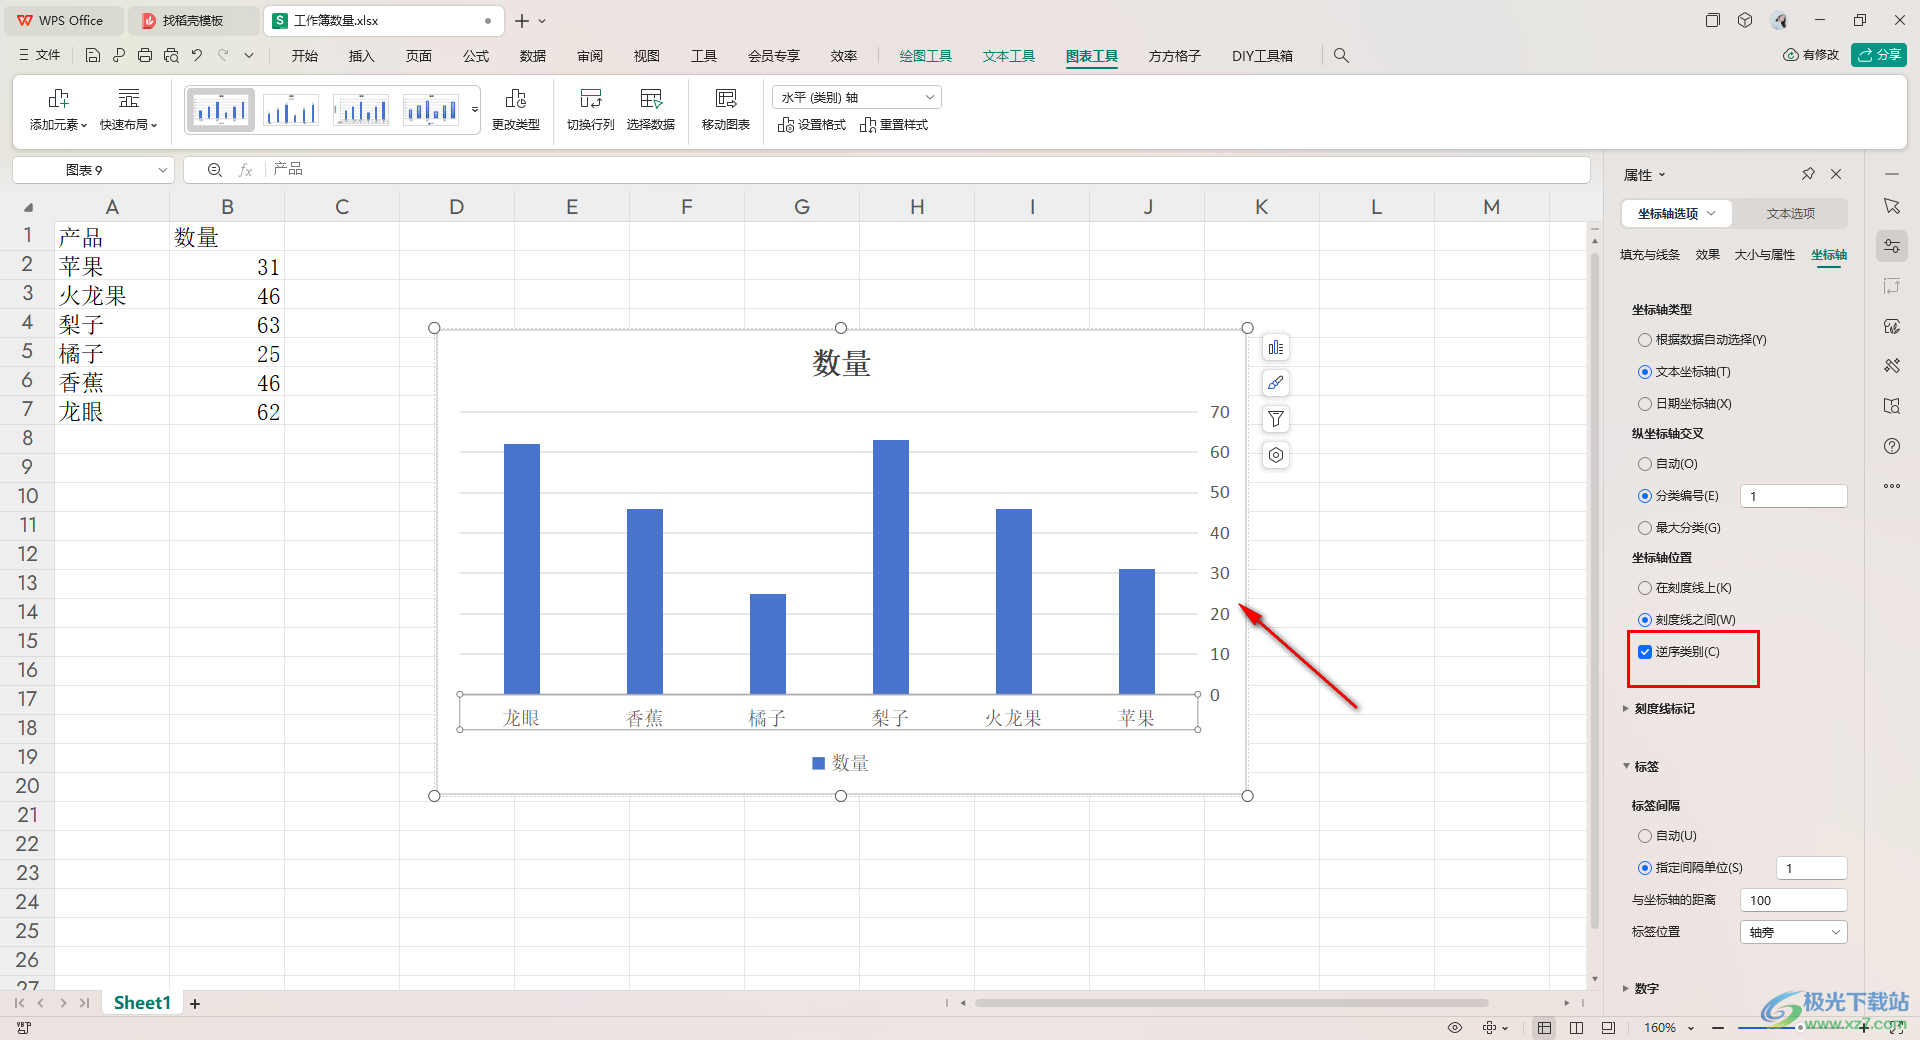
Task: Click the Undo icon
Action: (x=197, y=56)
